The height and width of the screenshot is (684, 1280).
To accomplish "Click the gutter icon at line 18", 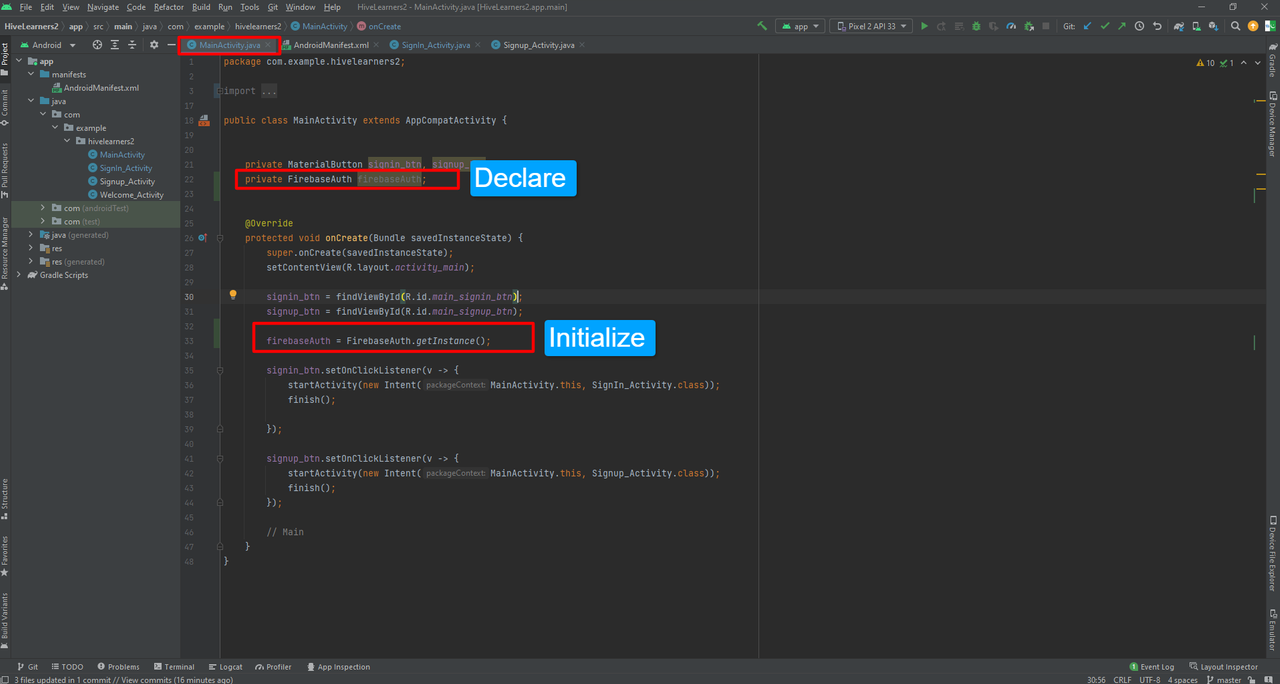I will tap(204, 120).
